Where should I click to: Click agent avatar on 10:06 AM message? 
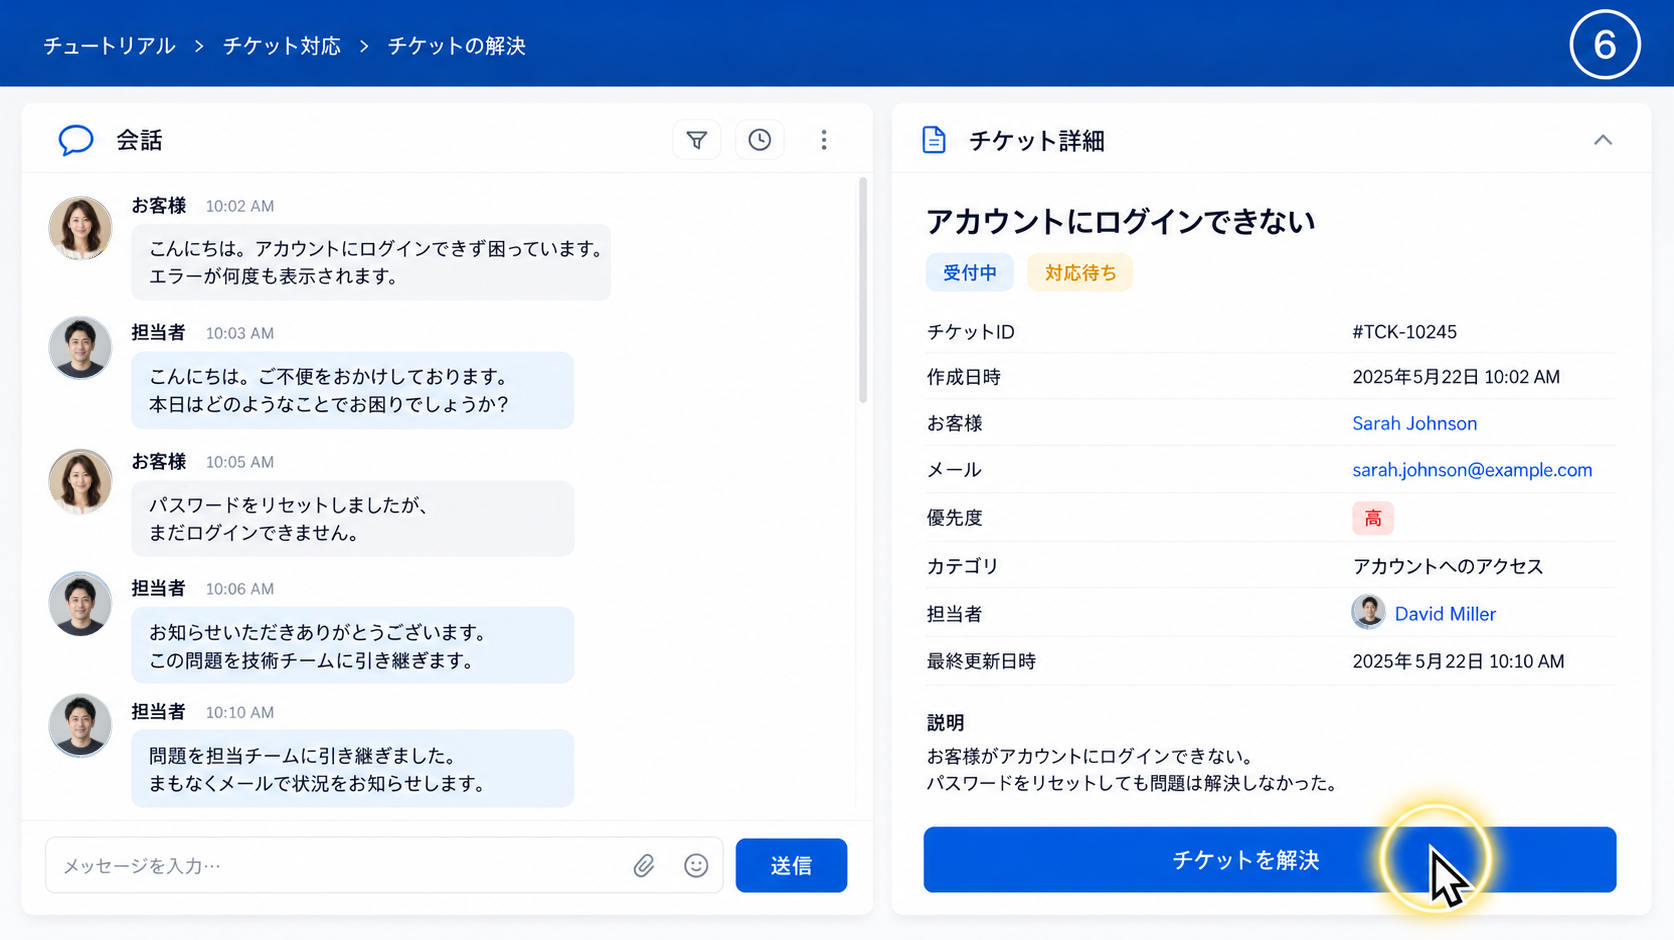pos(80,604)
